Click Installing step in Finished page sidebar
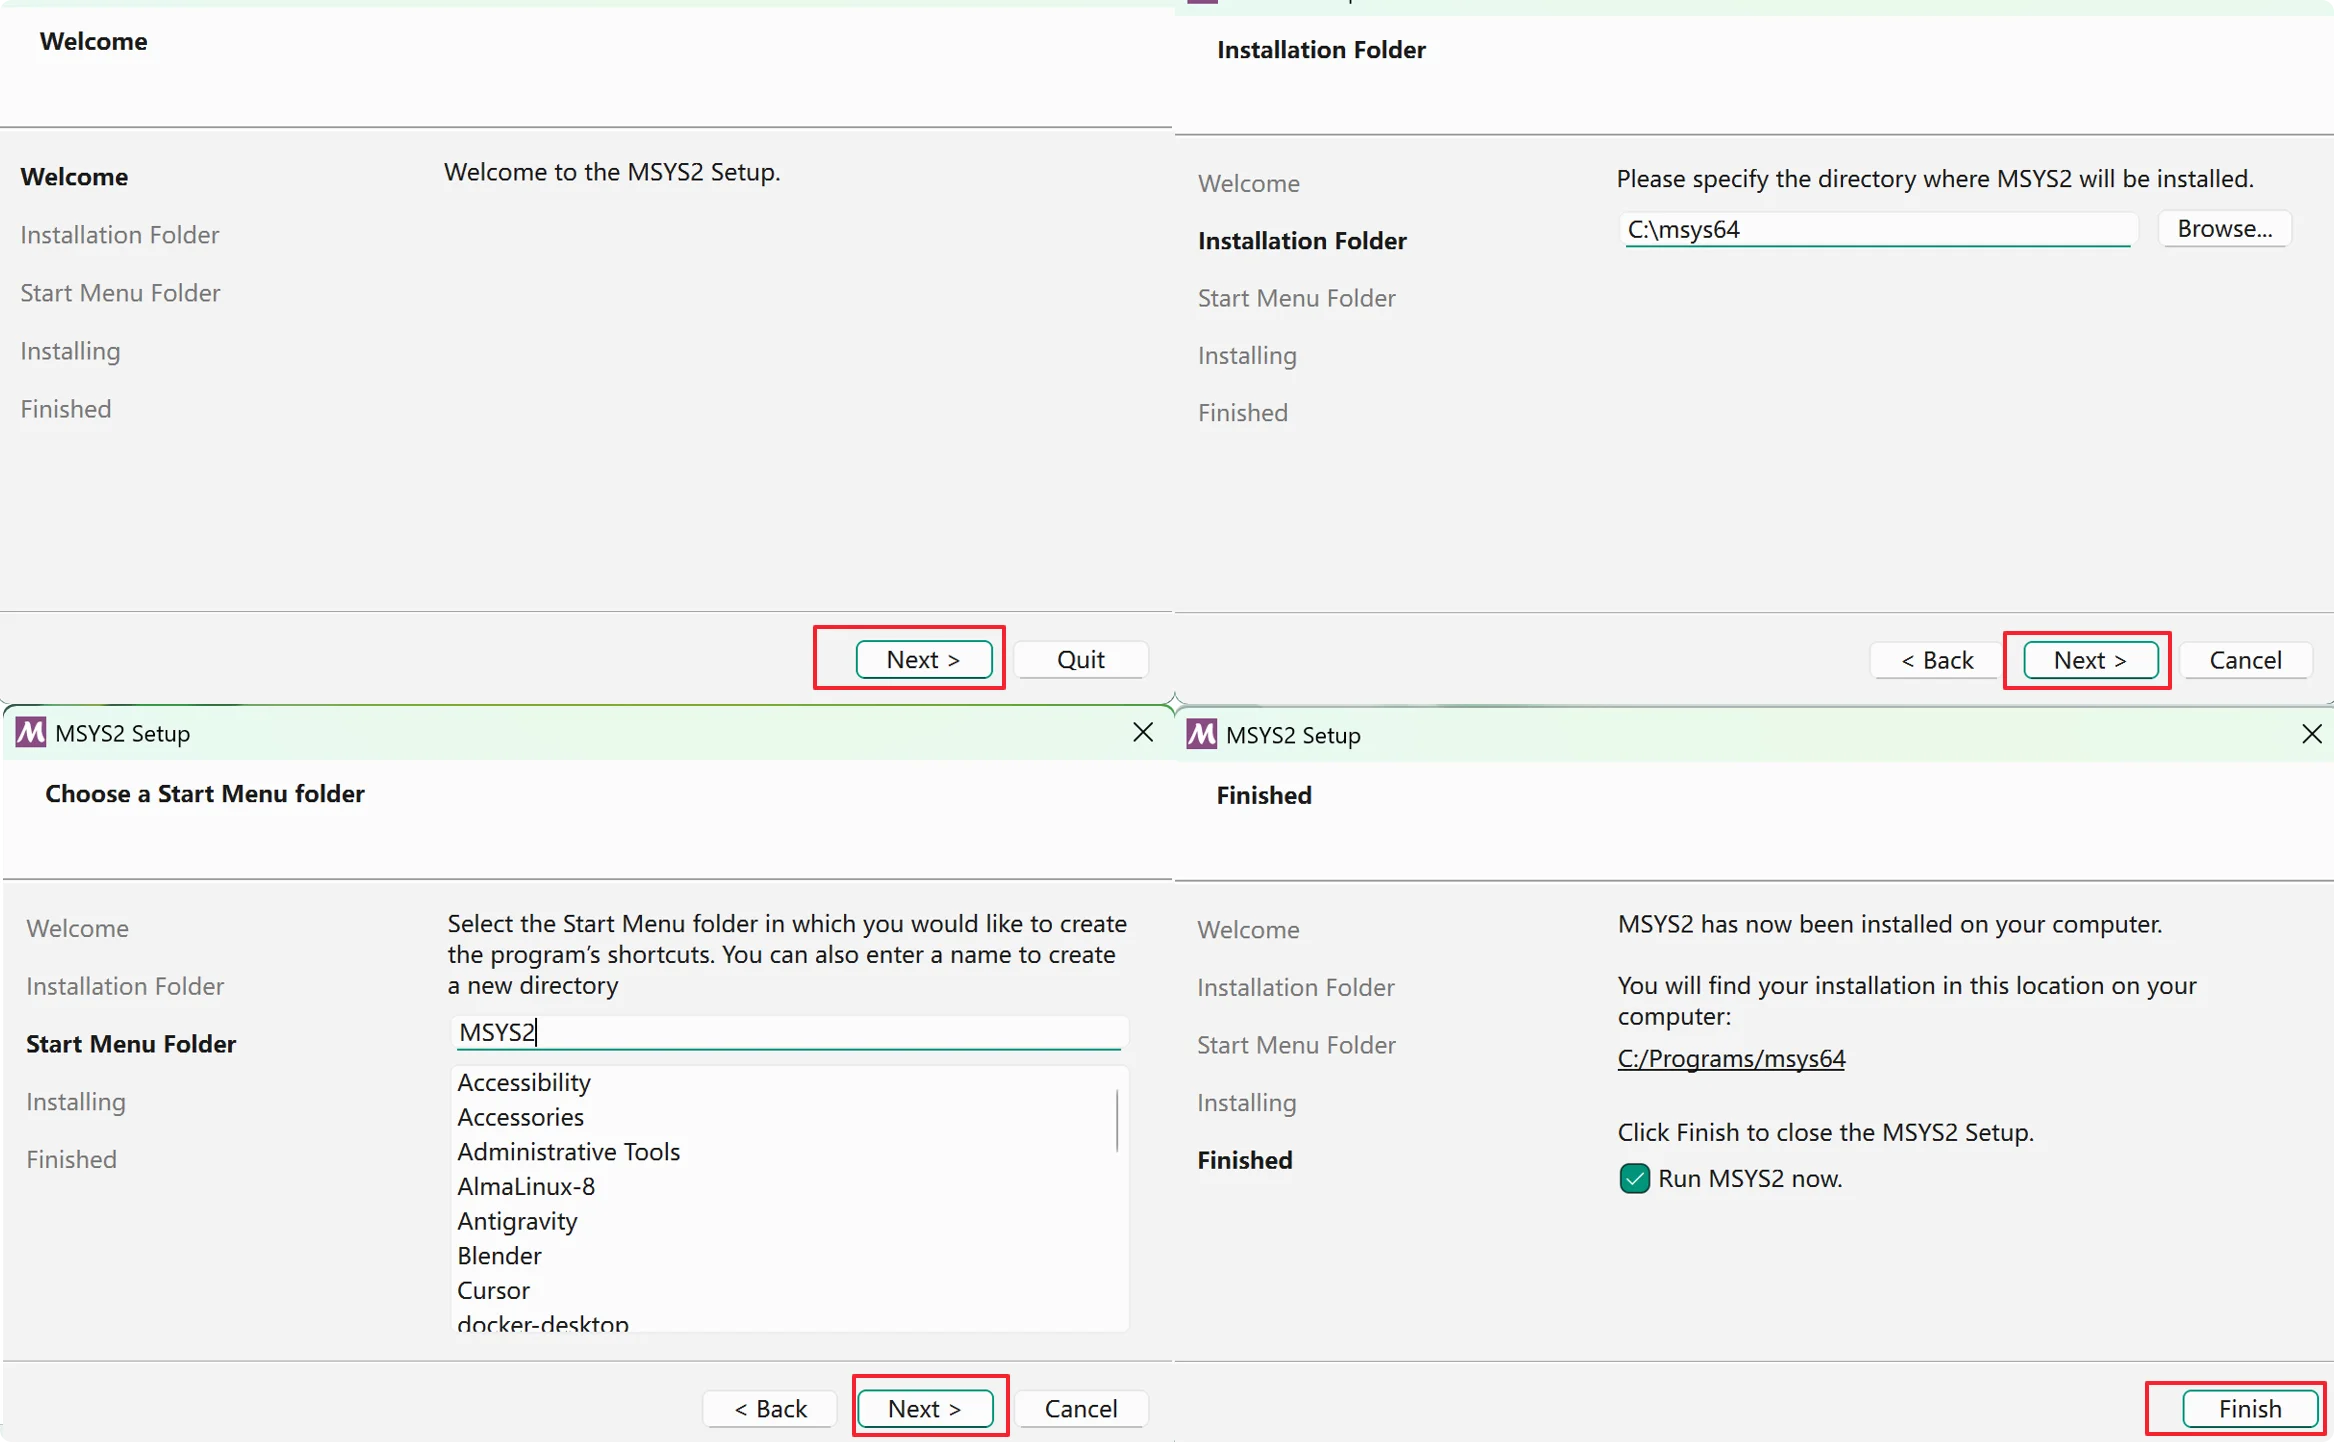This screenshot has height=1442, width=2334. (x=1247, y=1103)
